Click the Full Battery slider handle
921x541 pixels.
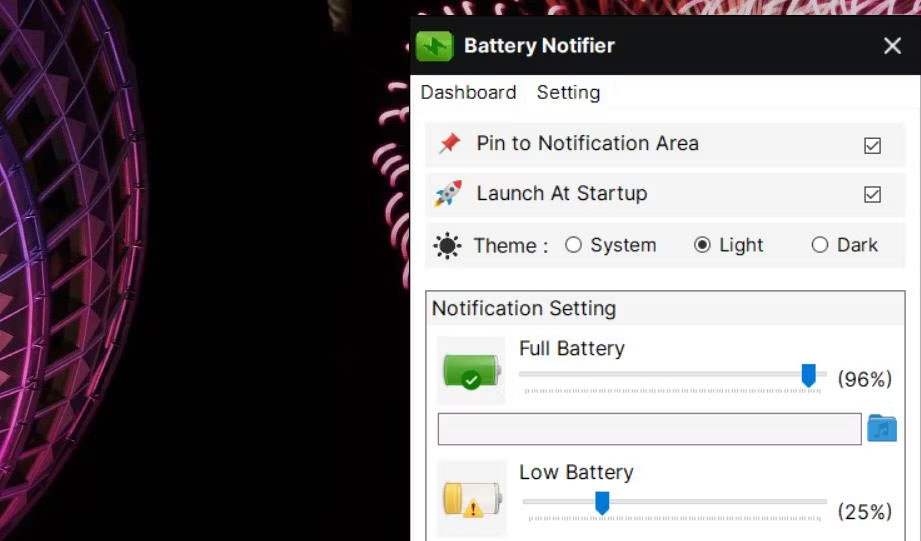[x=808, y=375]
